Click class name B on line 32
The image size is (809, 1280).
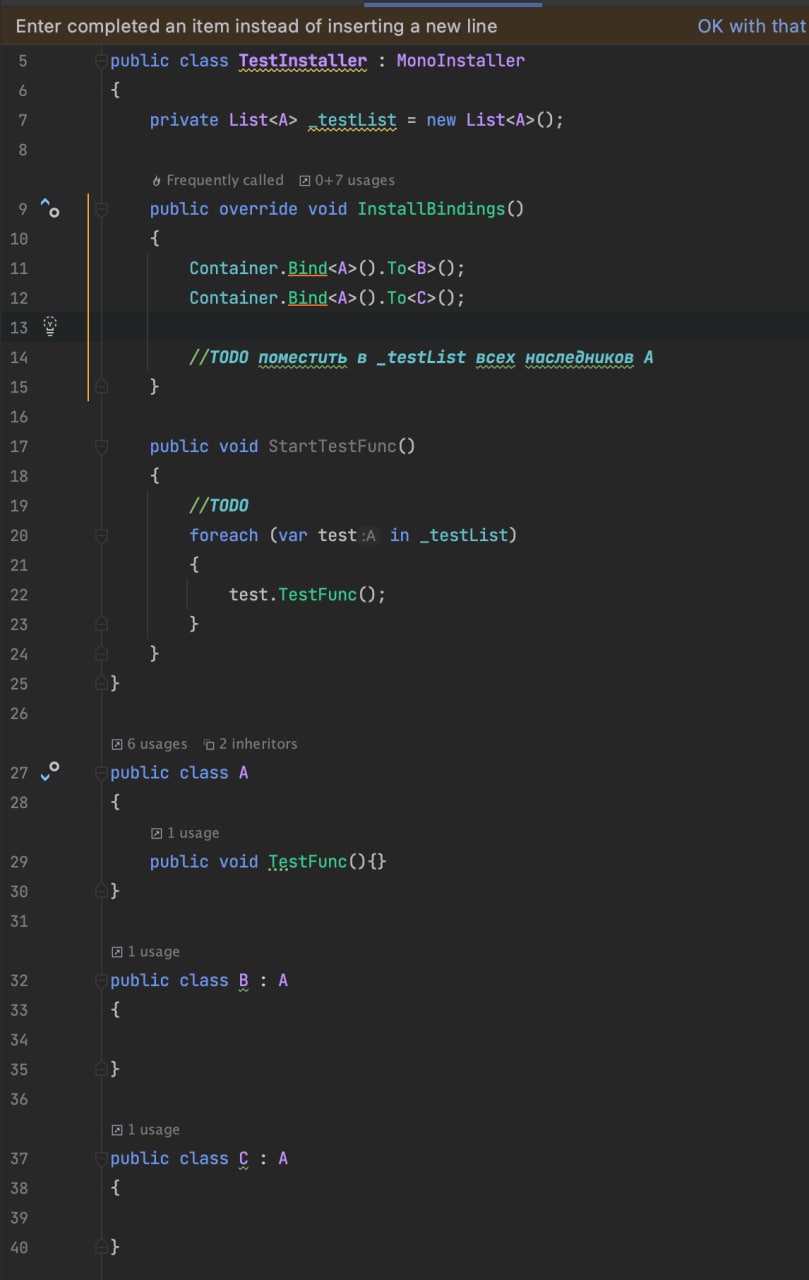click(x=243, y=981)
